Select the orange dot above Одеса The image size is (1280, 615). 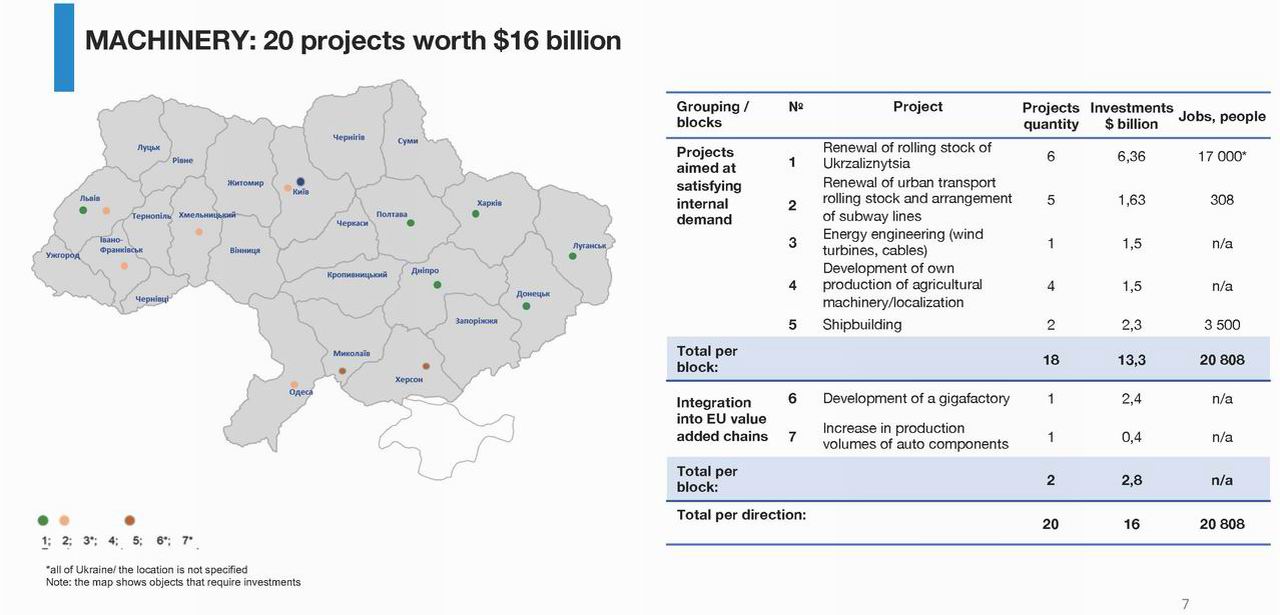click(294, 384)
